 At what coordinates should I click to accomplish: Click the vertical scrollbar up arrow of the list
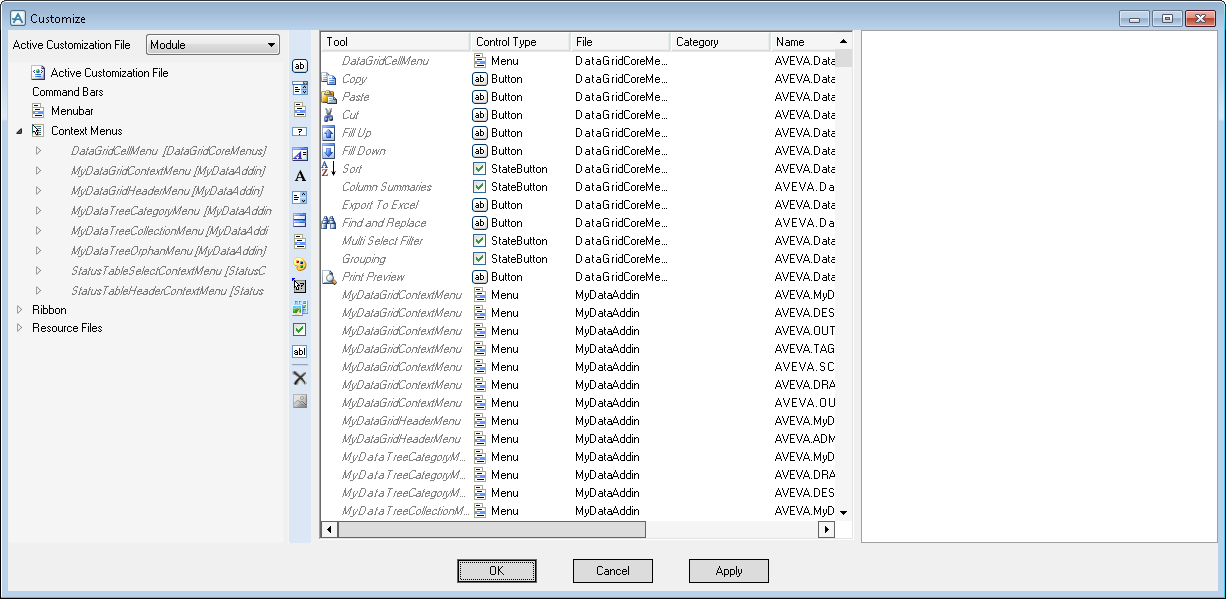point(844,42)
